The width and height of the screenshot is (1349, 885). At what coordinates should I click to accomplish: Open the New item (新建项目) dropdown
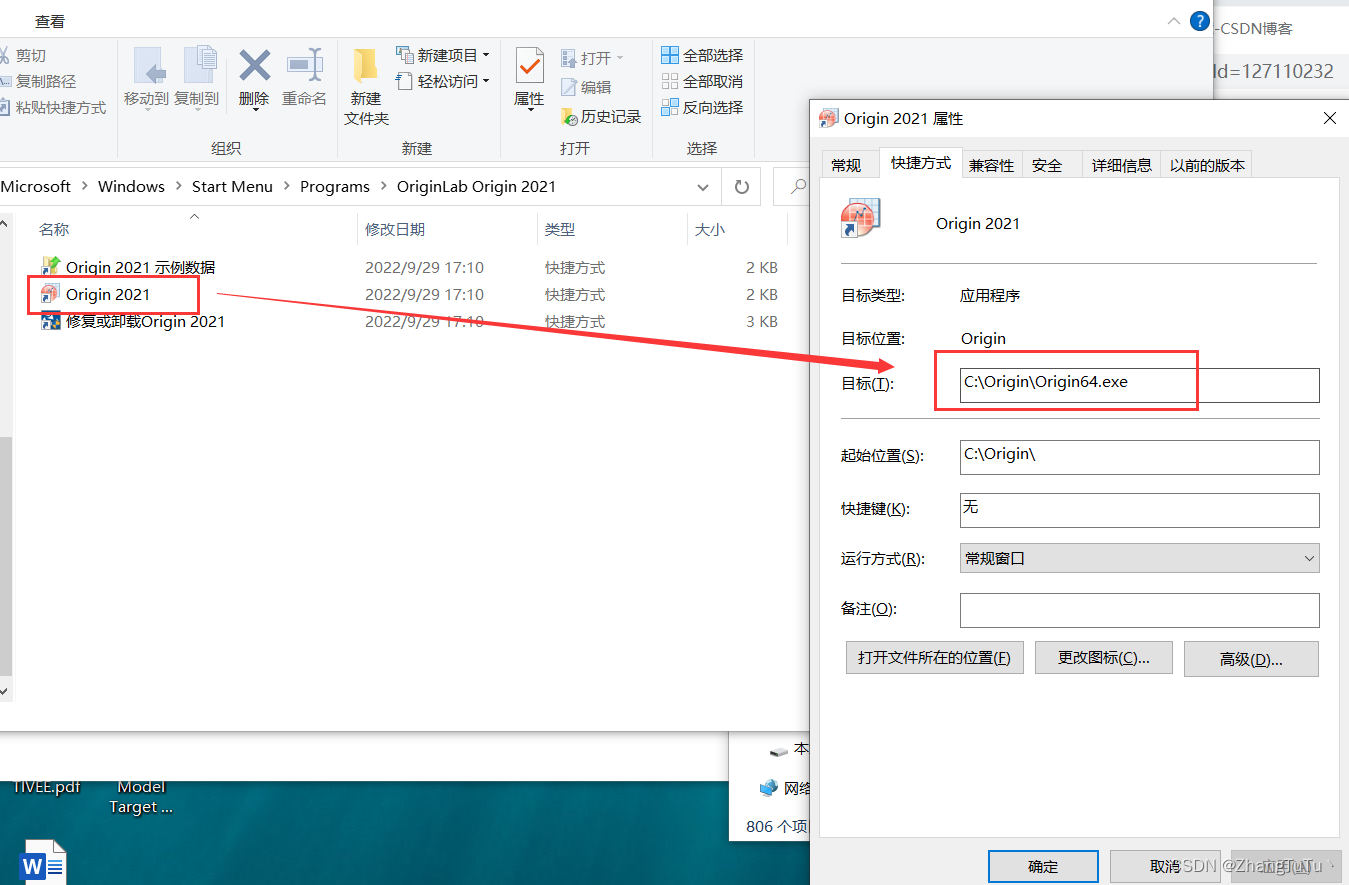(443, 55)
